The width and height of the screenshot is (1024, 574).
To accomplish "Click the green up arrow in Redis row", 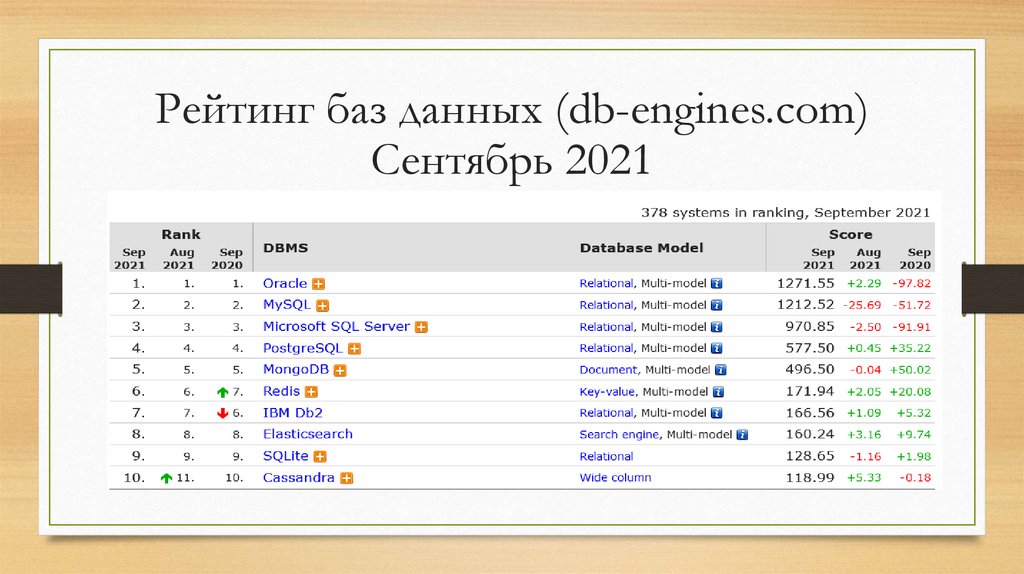I will coord(223,392).
